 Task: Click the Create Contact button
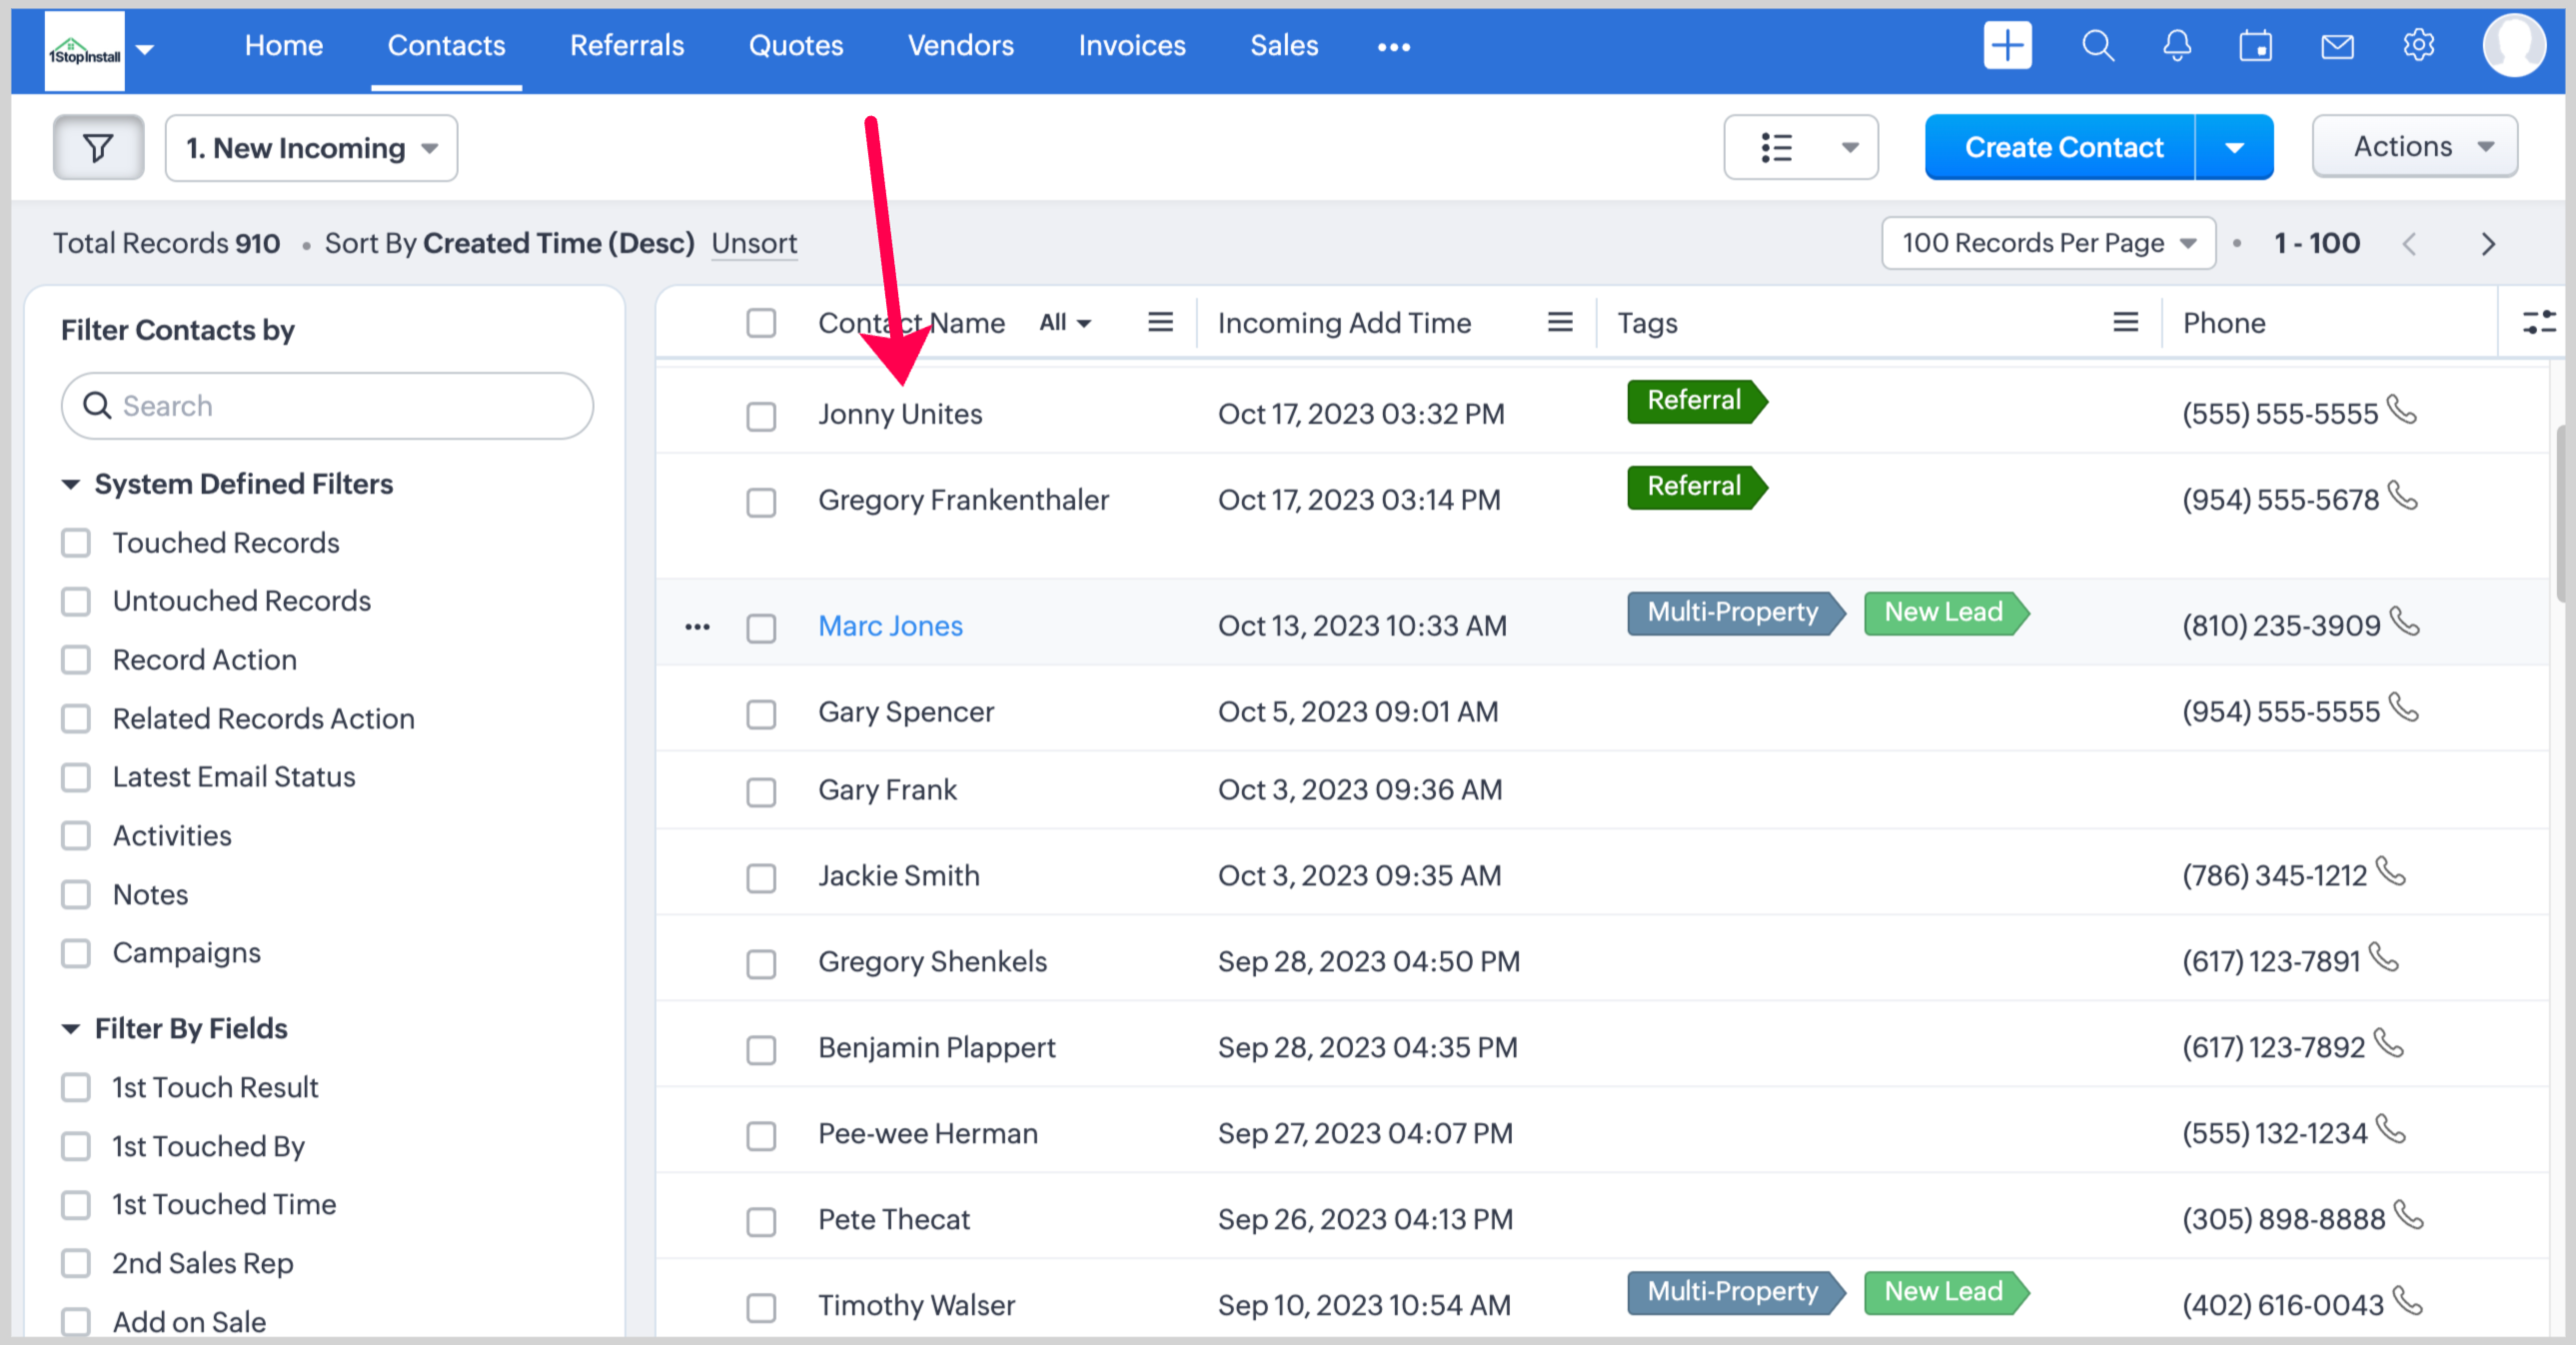click(x=2062, y=148)
